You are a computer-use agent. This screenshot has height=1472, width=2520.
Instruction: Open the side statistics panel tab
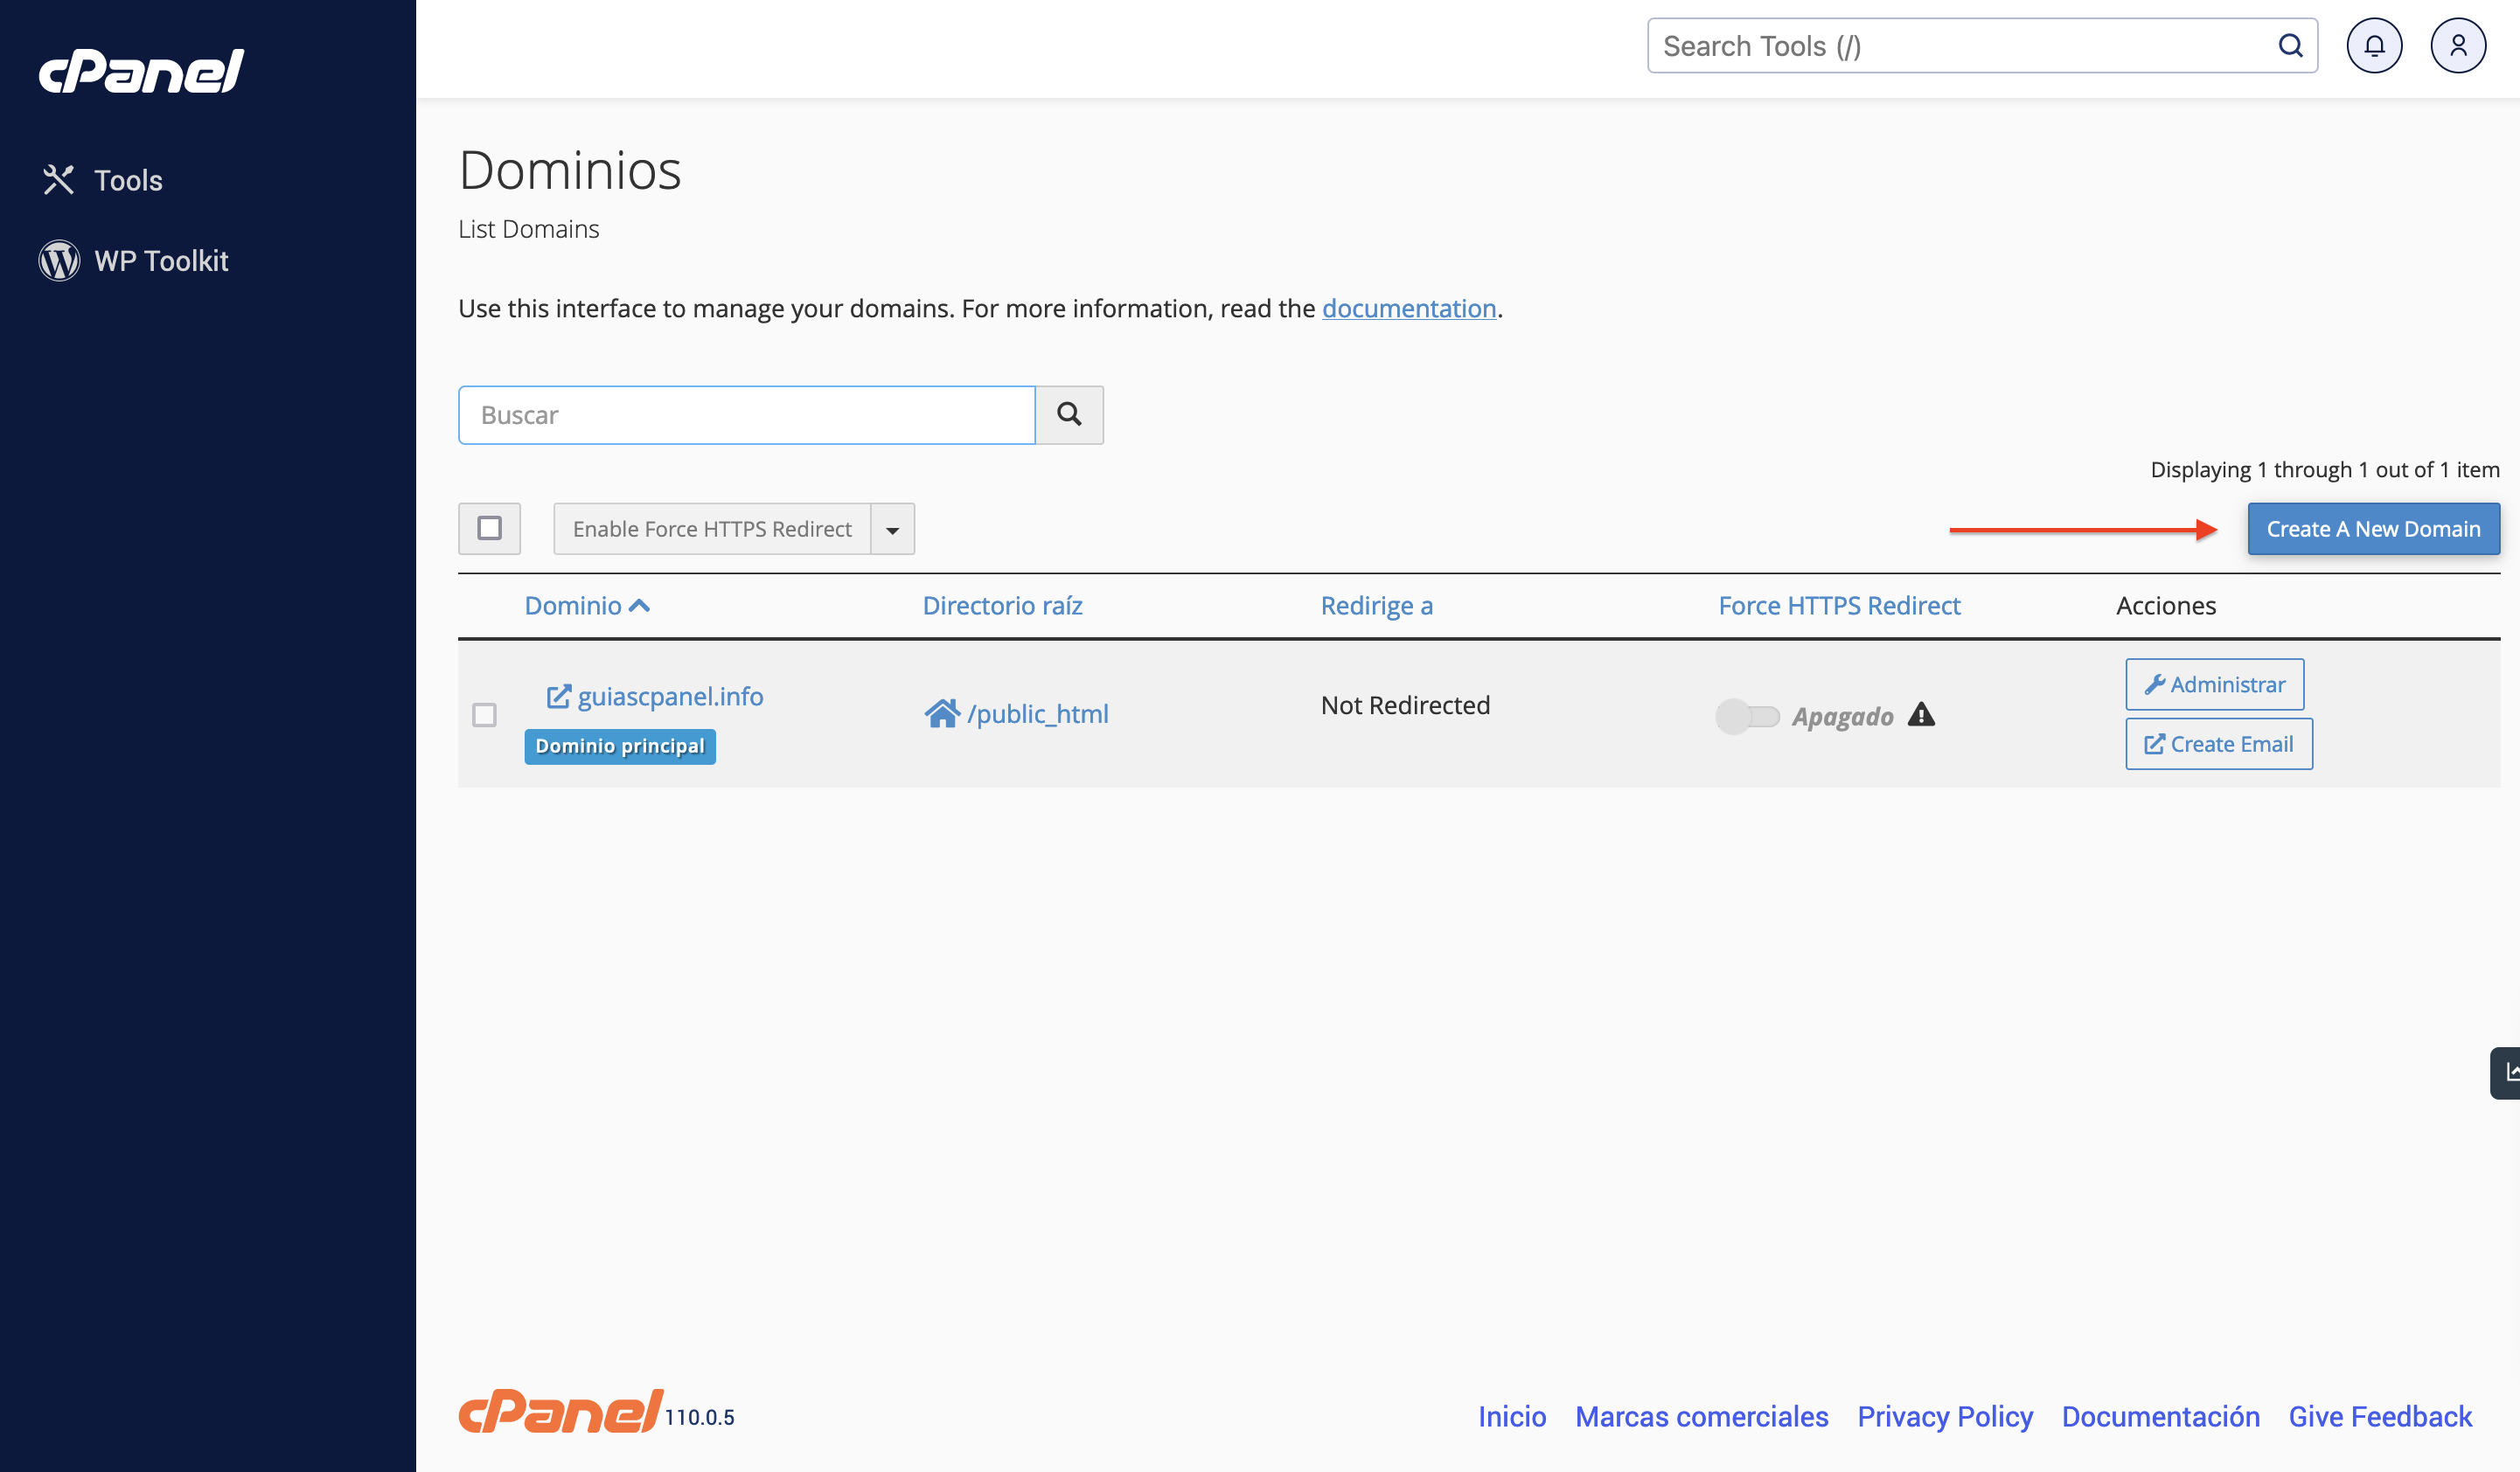pos(2505,1073)
